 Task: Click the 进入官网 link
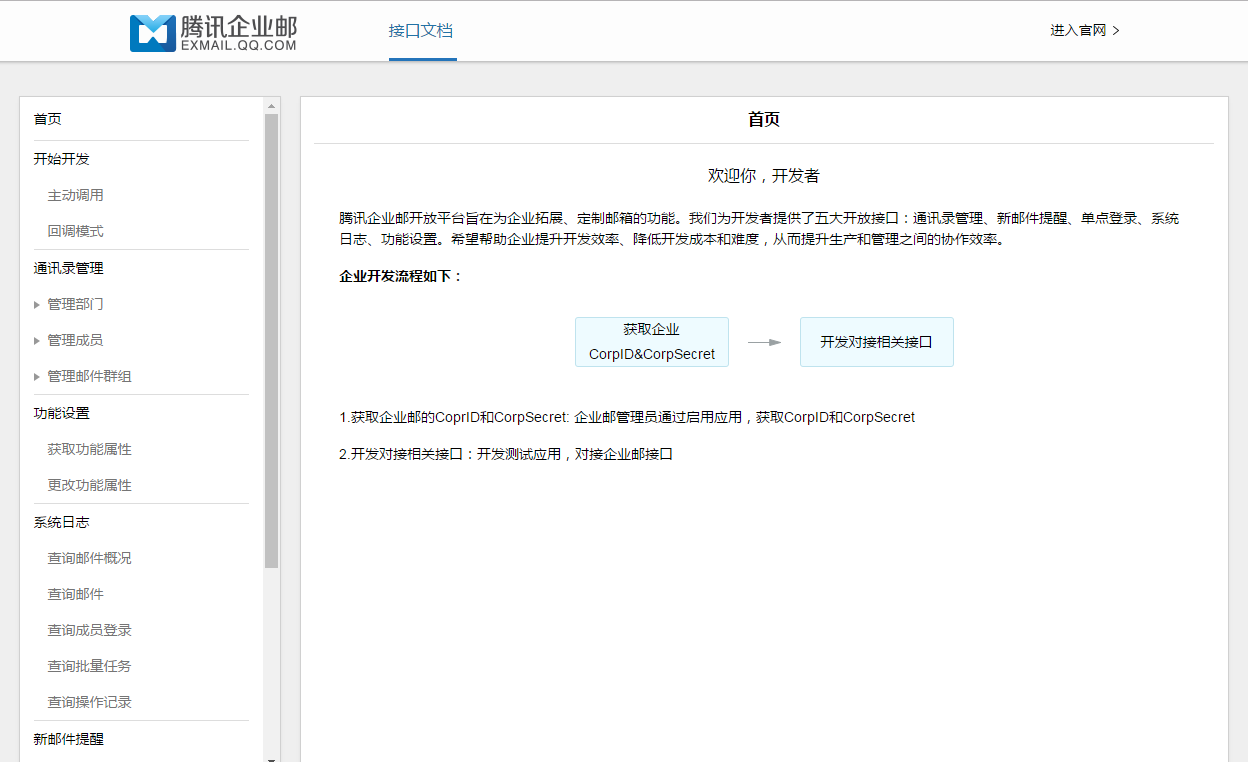(1084, 31)
